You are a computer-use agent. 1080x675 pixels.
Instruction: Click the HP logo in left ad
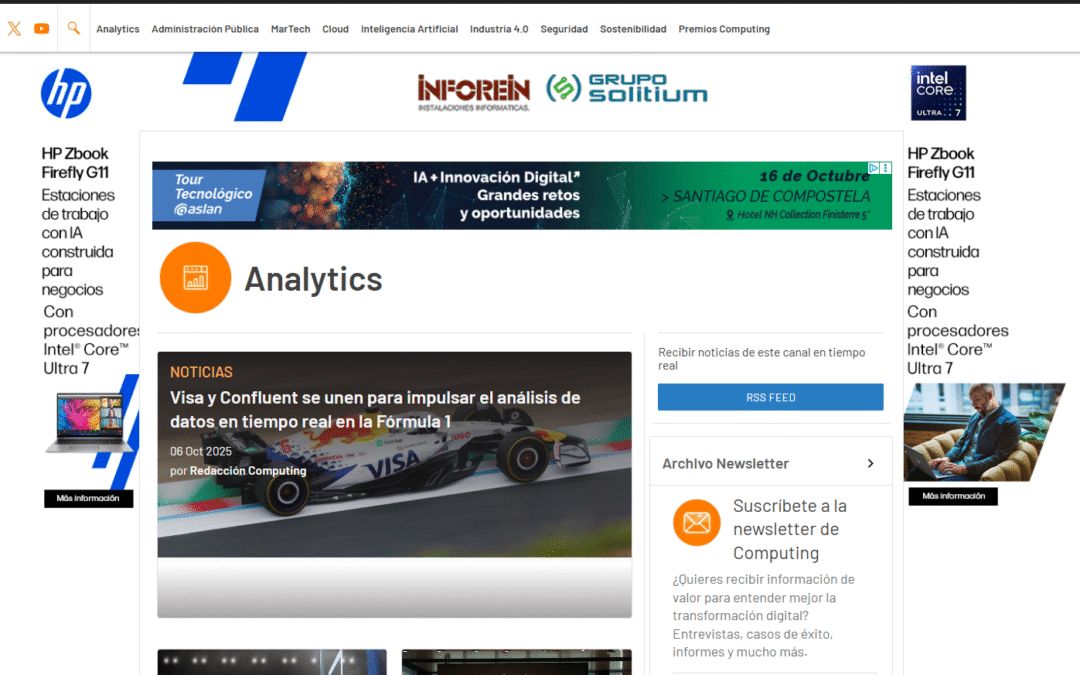[66, 94]
